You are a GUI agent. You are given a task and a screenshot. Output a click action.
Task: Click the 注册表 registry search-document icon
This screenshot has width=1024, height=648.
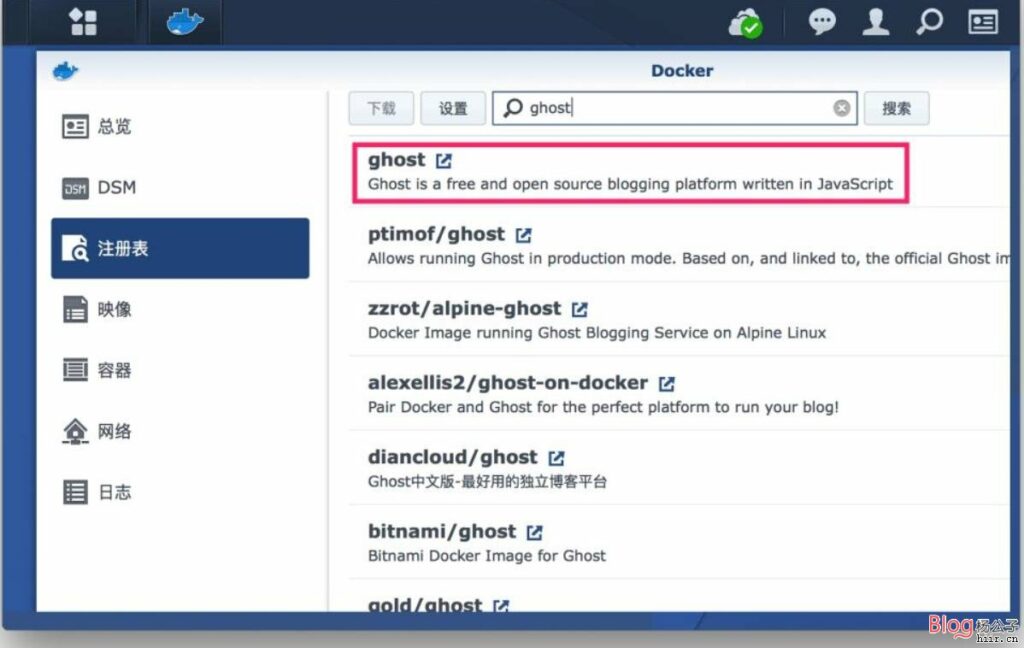(75, 248)
